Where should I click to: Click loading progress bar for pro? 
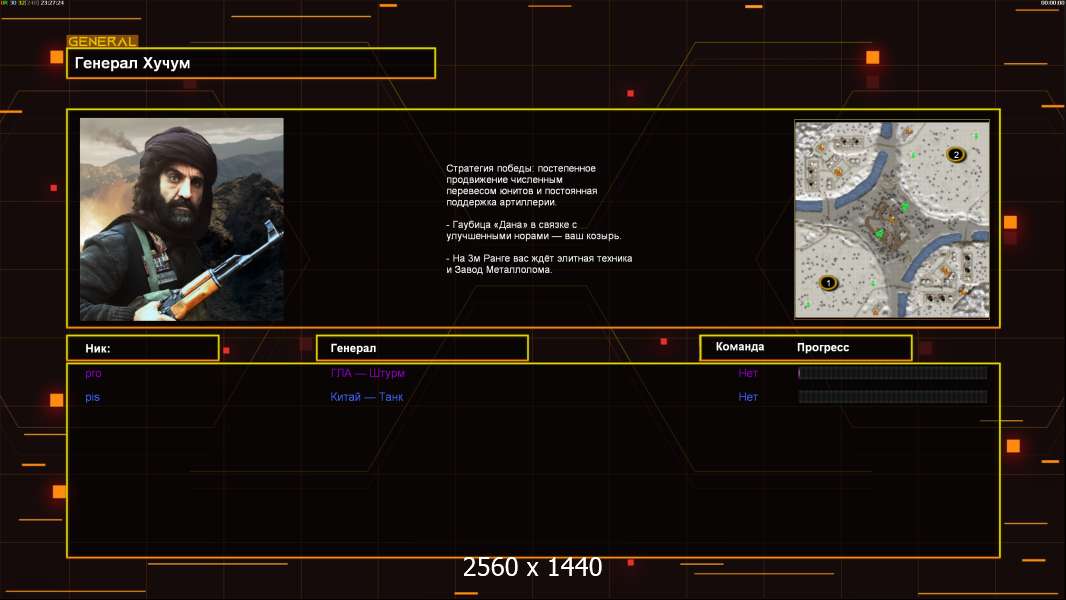tap(892, 373)
